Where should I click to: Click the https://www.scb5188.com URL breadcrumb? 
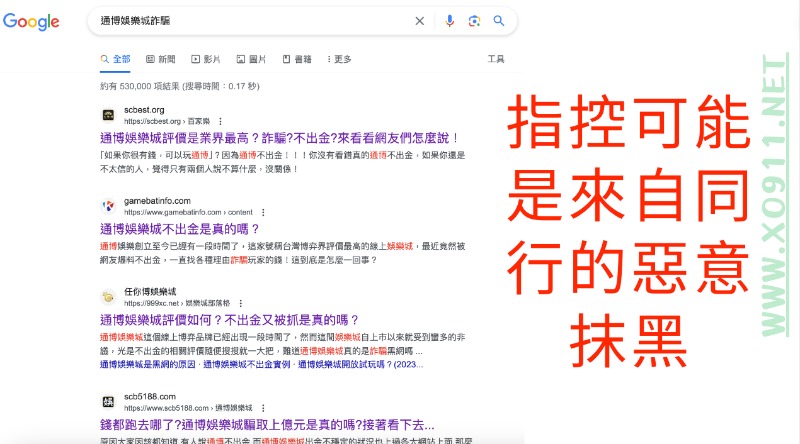(x=188, y=408)
